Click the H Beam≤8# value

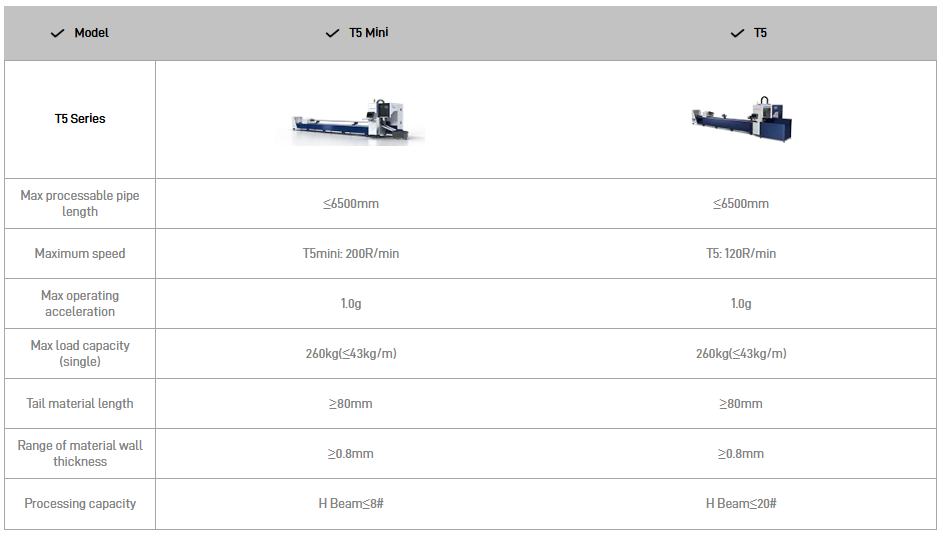click(351, 504)
